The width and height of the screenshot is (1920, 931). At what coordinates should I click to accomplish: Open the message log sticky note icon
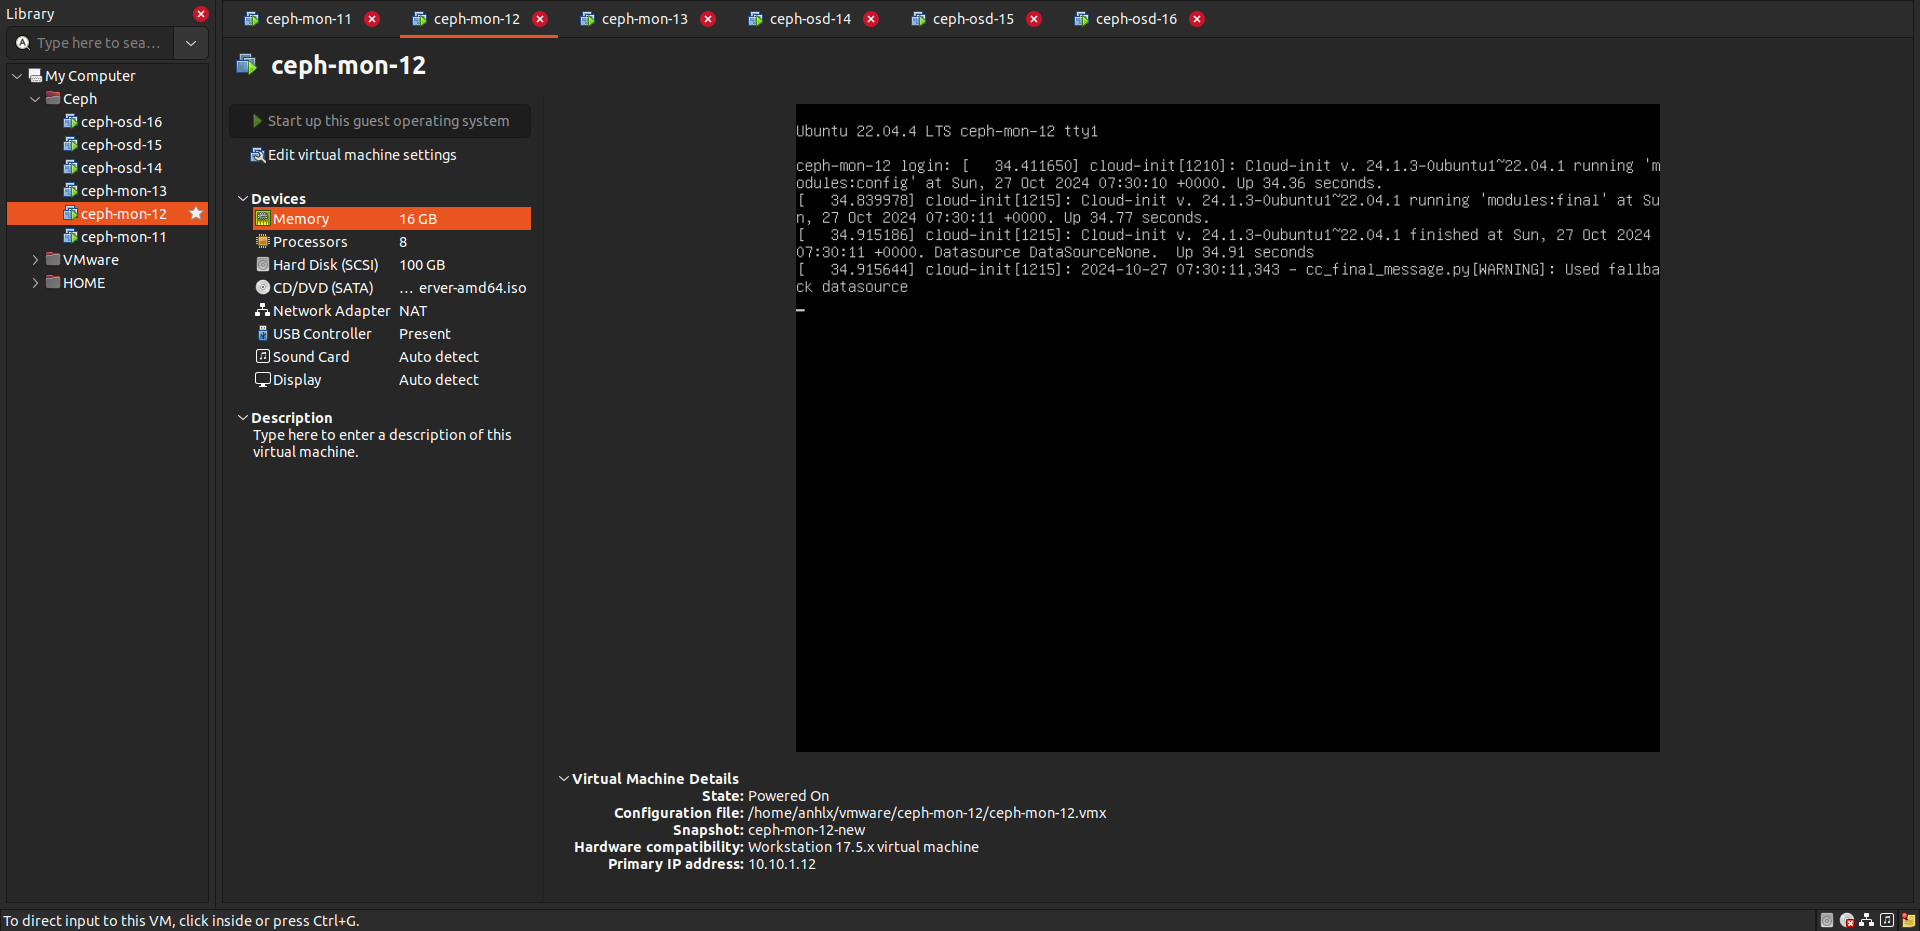1908,920
